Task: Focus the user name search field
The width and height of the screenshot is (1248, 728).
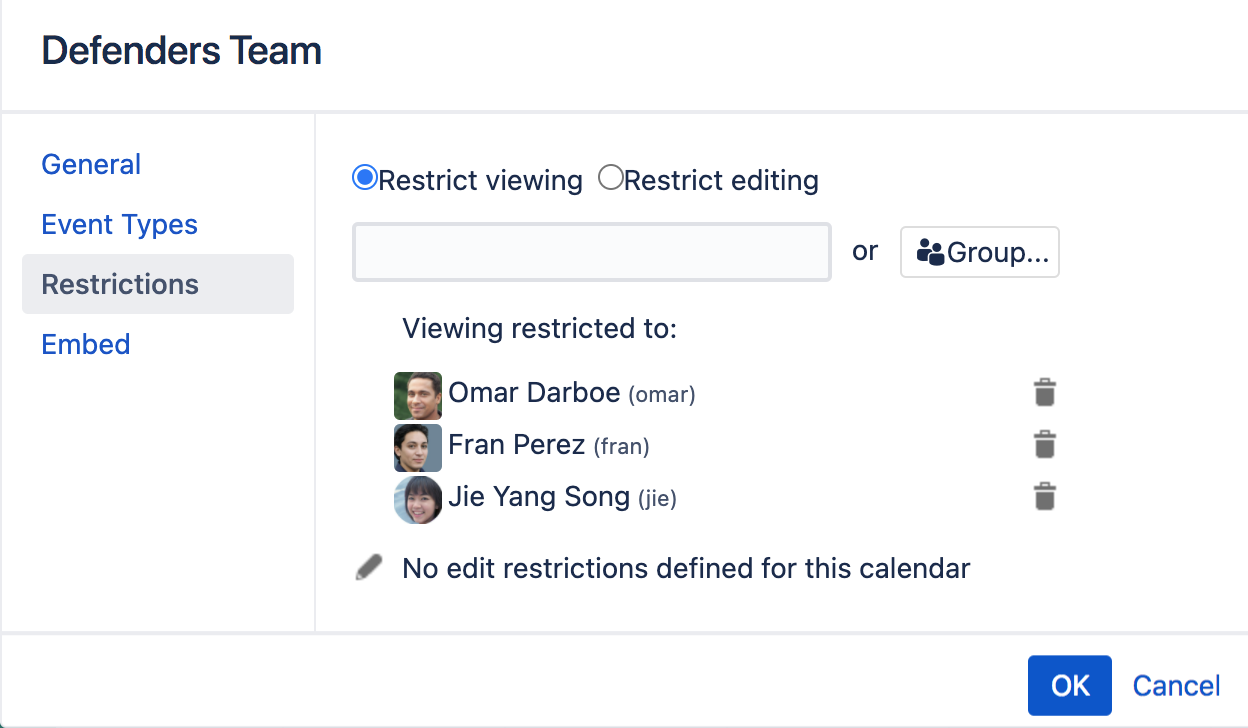Action: (592, 252)
